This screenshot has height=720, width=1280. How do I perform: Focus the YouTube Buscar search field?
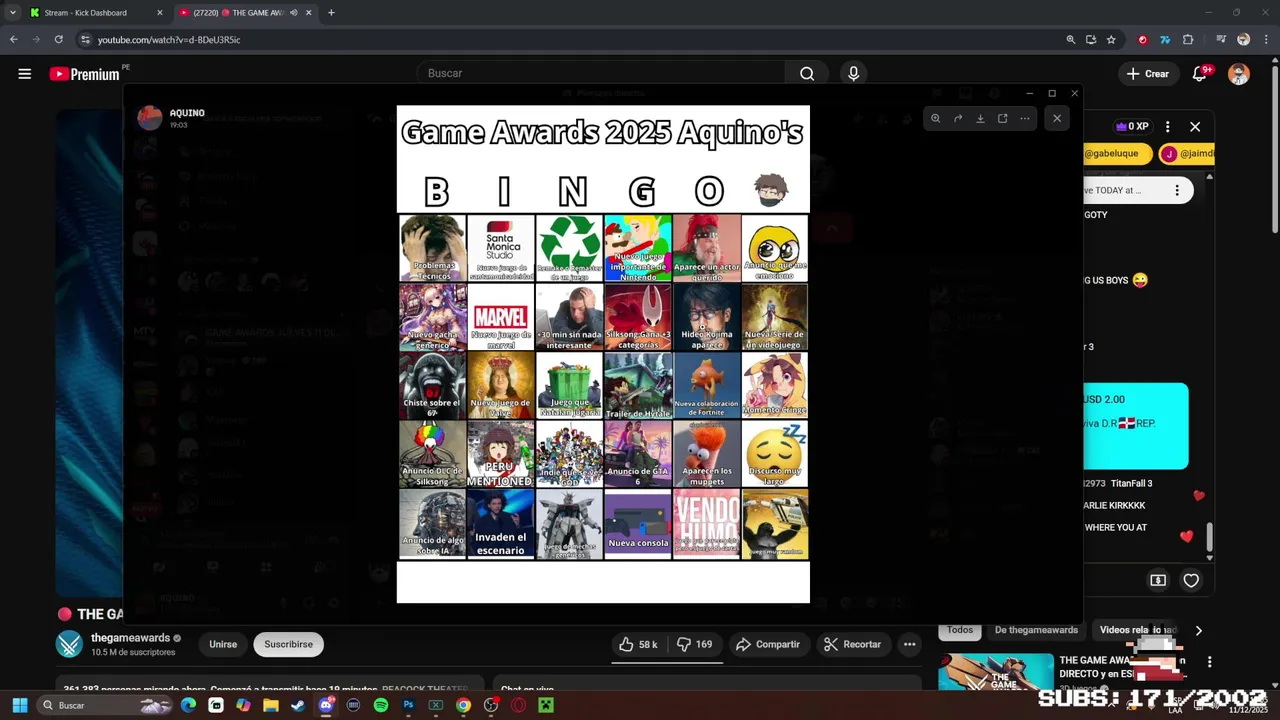600,73
